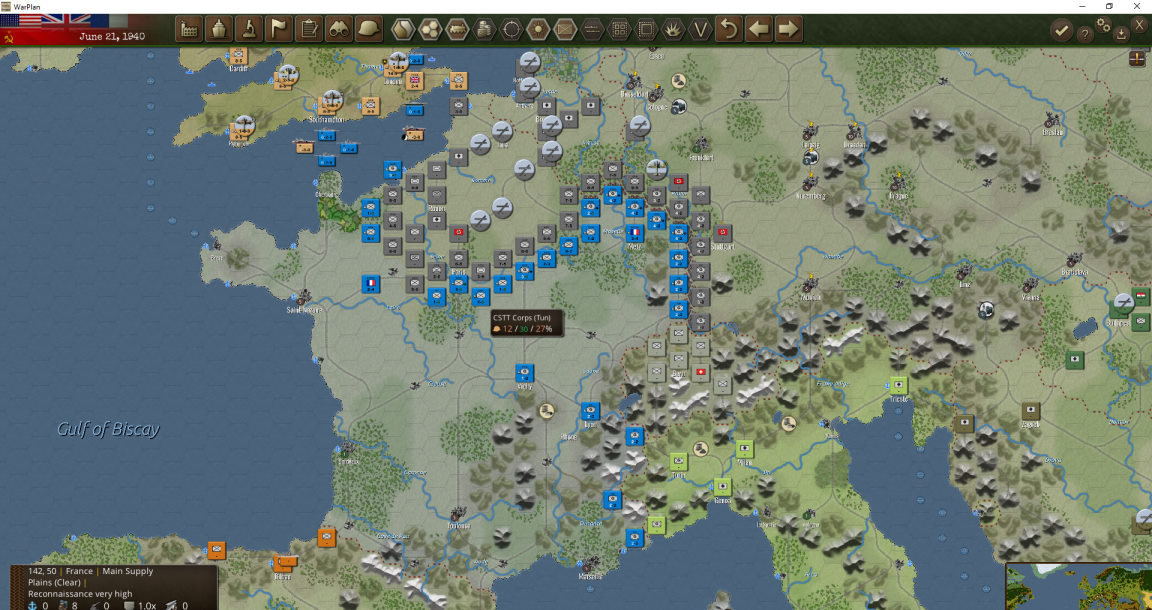Open the helmet units icon
1152x610 pixels.
click(x=369, y=29)
